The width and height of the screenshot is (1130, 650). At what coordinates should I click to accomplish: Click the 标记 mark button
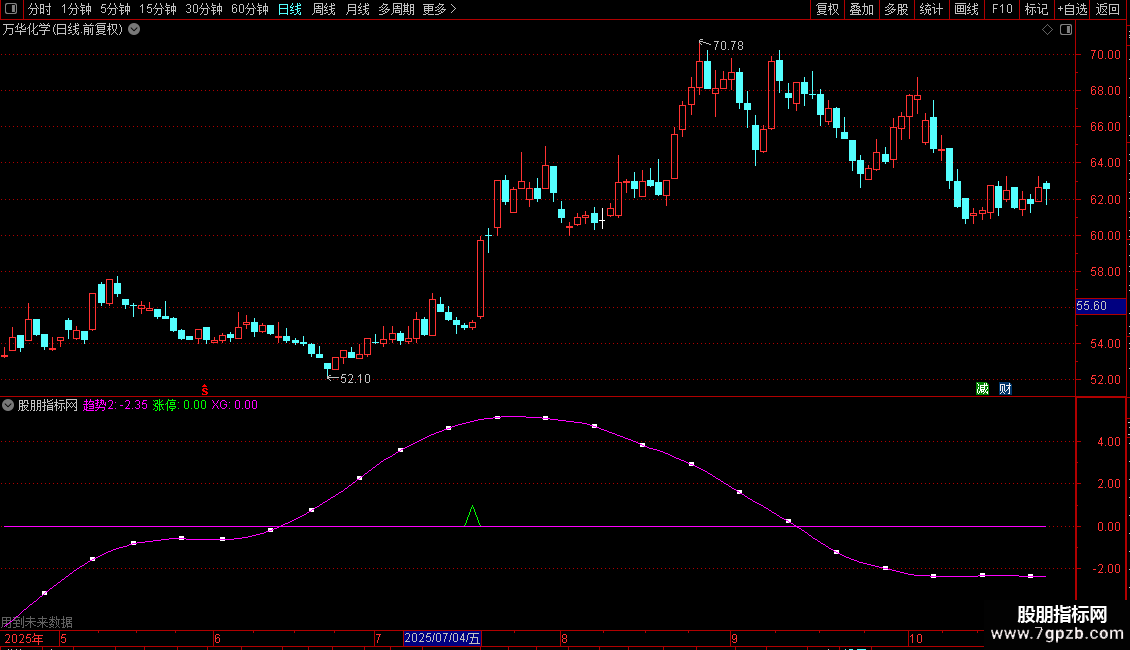[1036, 9]
